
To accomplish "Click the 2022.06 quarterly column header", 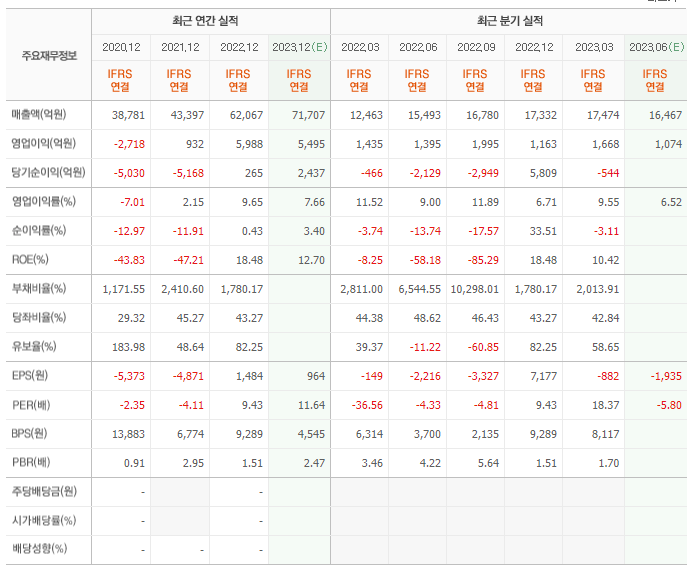I will click(x=418, y=47).
